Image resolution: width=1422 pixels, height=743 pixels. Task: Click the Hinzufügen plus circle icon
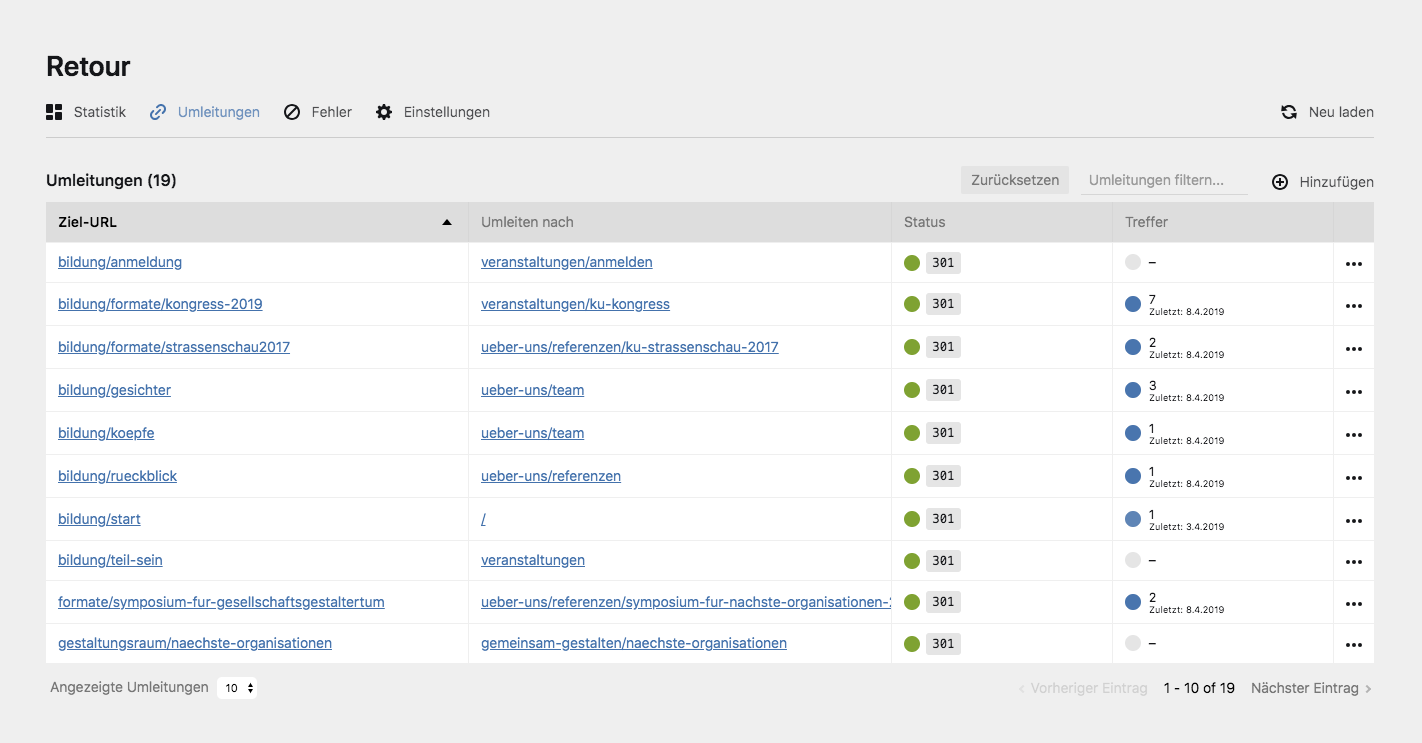(x=1280, y=182)
